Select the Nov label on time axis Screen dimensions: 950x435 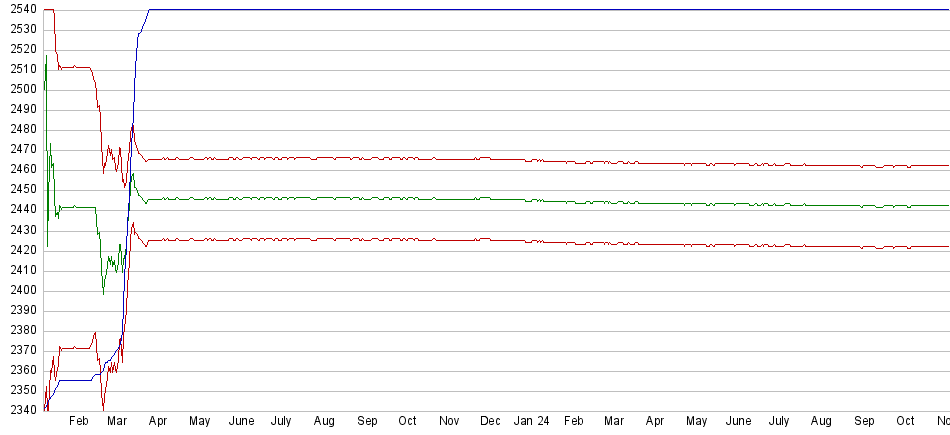[x=449, y=422]
